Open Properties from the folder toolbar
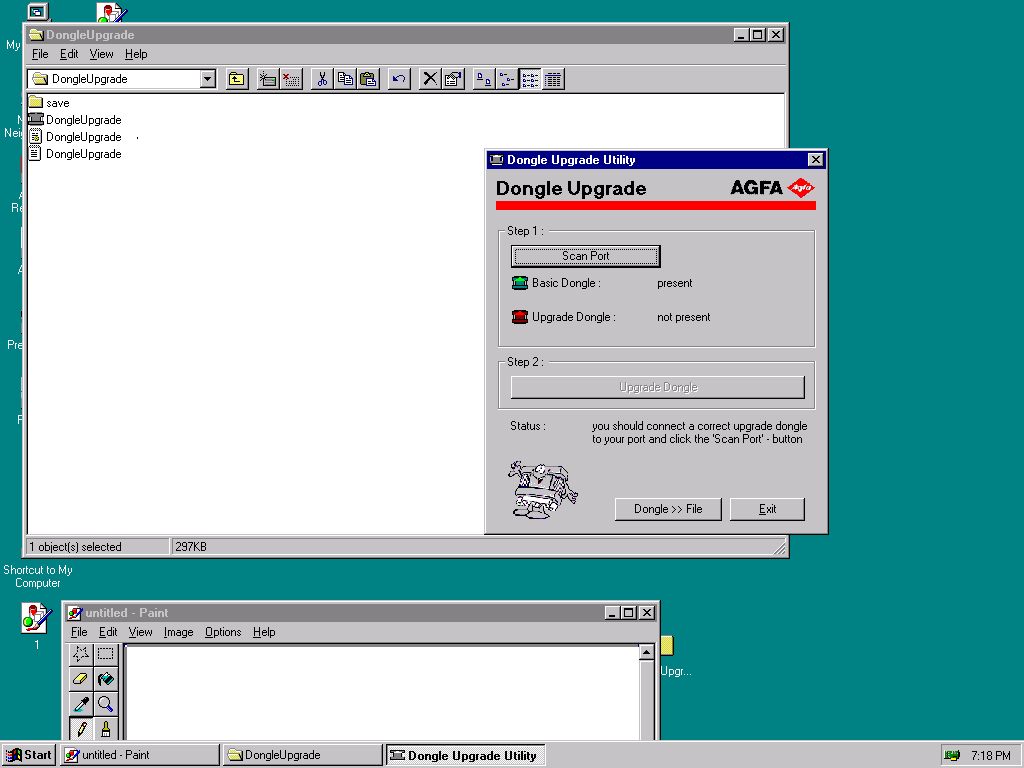Image resolution: width=1024 pixels, height=768 pixels. [x=453, y=79]
